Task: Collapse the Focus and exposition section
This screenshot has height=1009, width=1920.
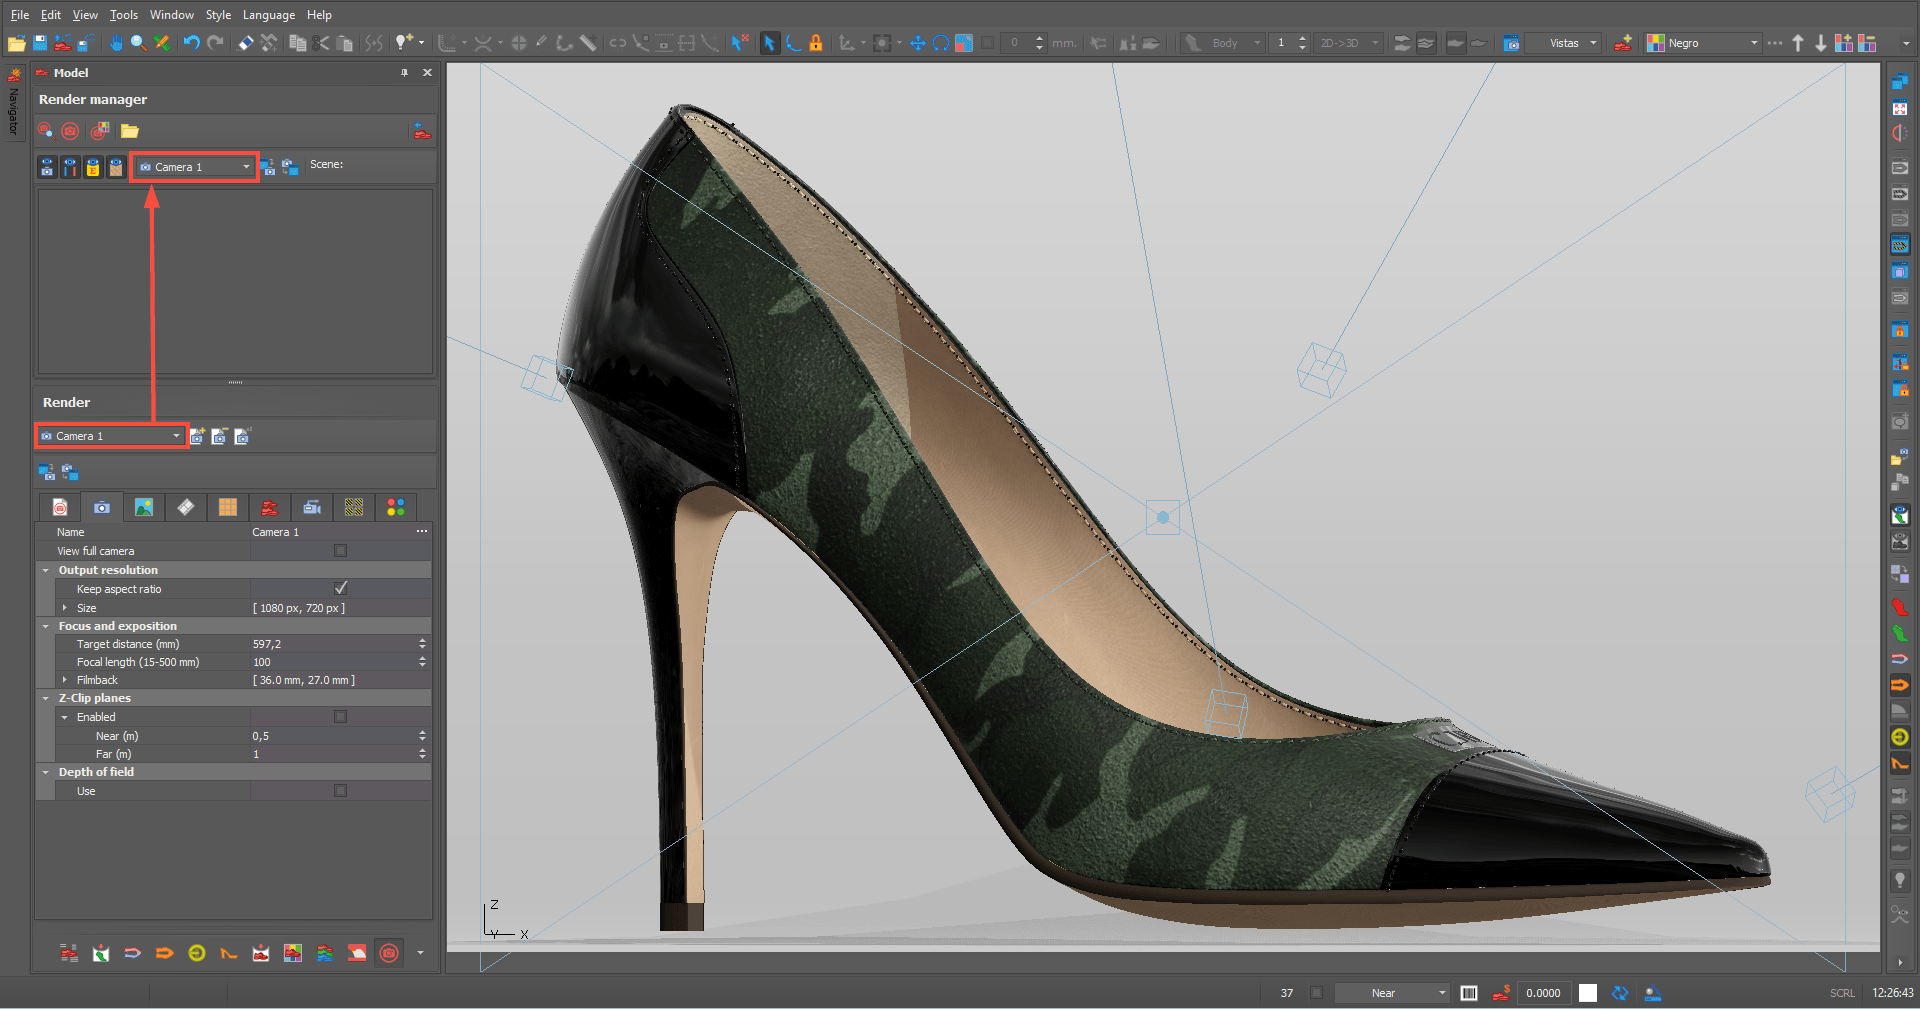Action: (x=46, y=626)
